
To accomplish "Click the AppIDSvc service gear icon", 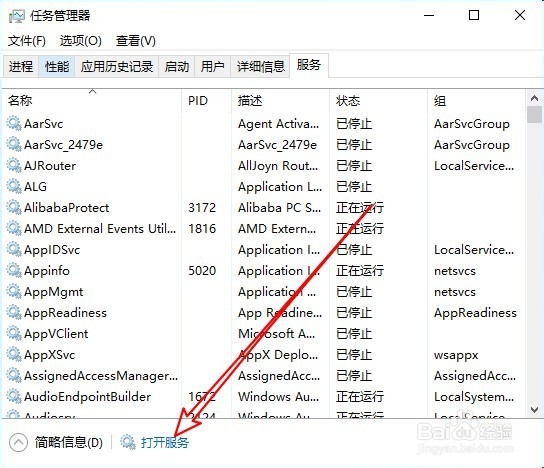I will [x=14, y=249].
